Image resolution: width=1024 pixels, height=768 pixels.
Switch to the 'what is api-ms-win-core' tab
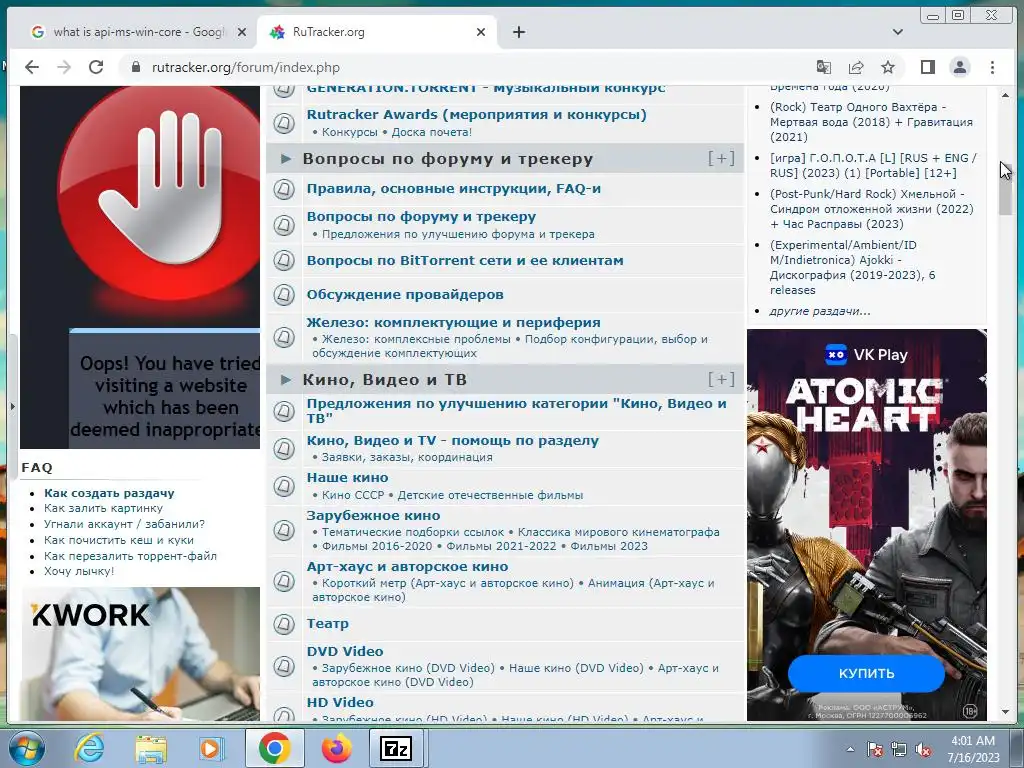point(138,32)
